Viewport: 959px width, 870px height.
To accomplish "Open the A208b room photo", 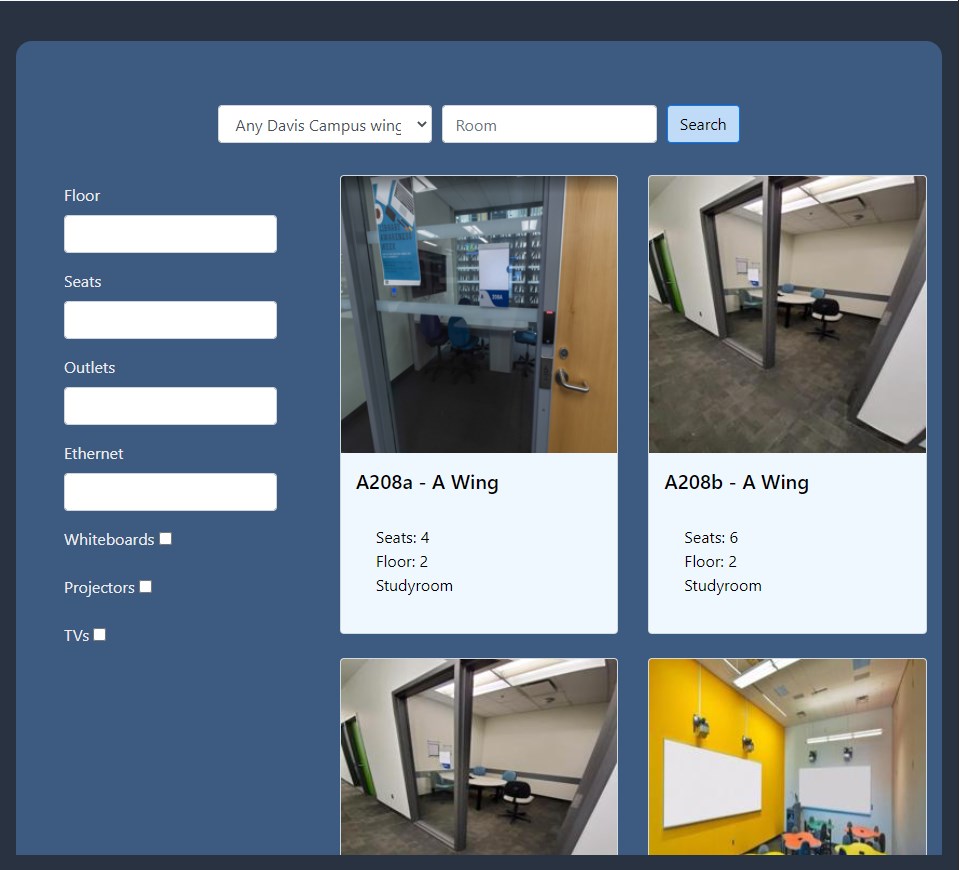I will pos(787,315).
